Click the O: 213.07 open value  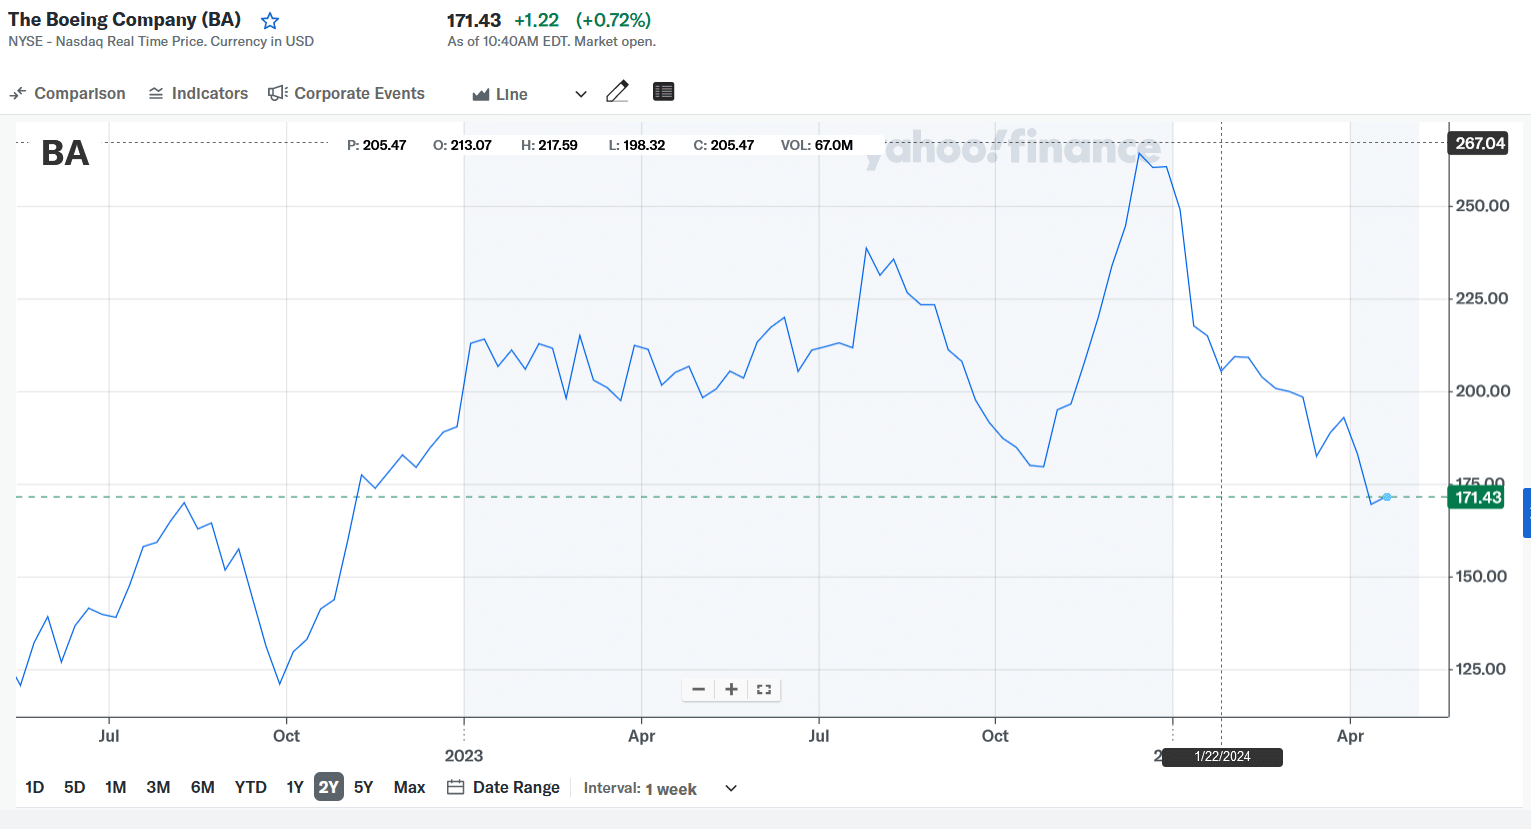(462, 145)
